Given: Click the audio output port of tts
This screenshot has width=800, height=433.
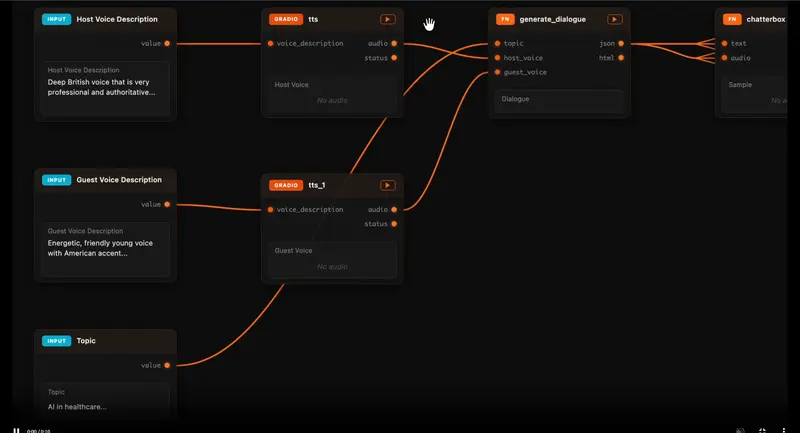Looking at the screenshot, I should tap(395, 44).
